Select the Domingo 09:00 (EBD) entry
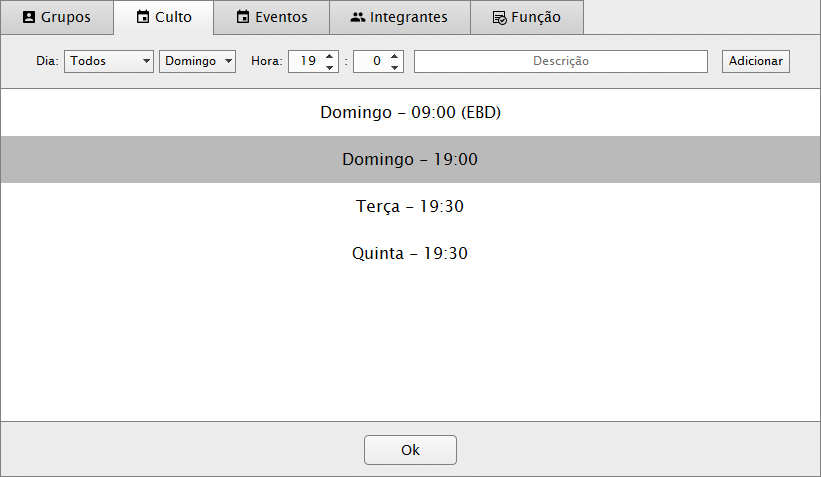Screen dimensions: 821x477 coord(410,113)
